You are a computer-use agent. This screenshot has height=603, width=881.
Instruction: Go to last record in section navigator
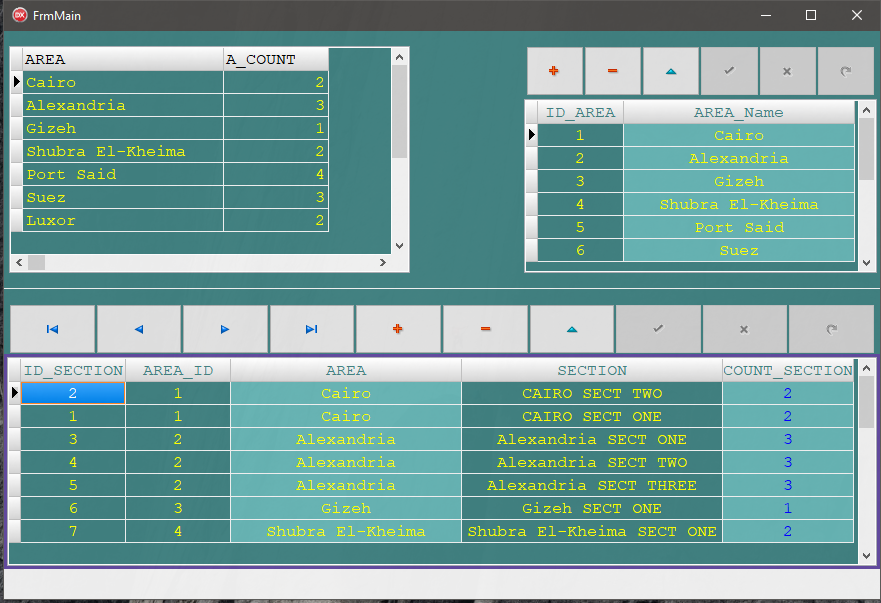click(x=312, y=329)
